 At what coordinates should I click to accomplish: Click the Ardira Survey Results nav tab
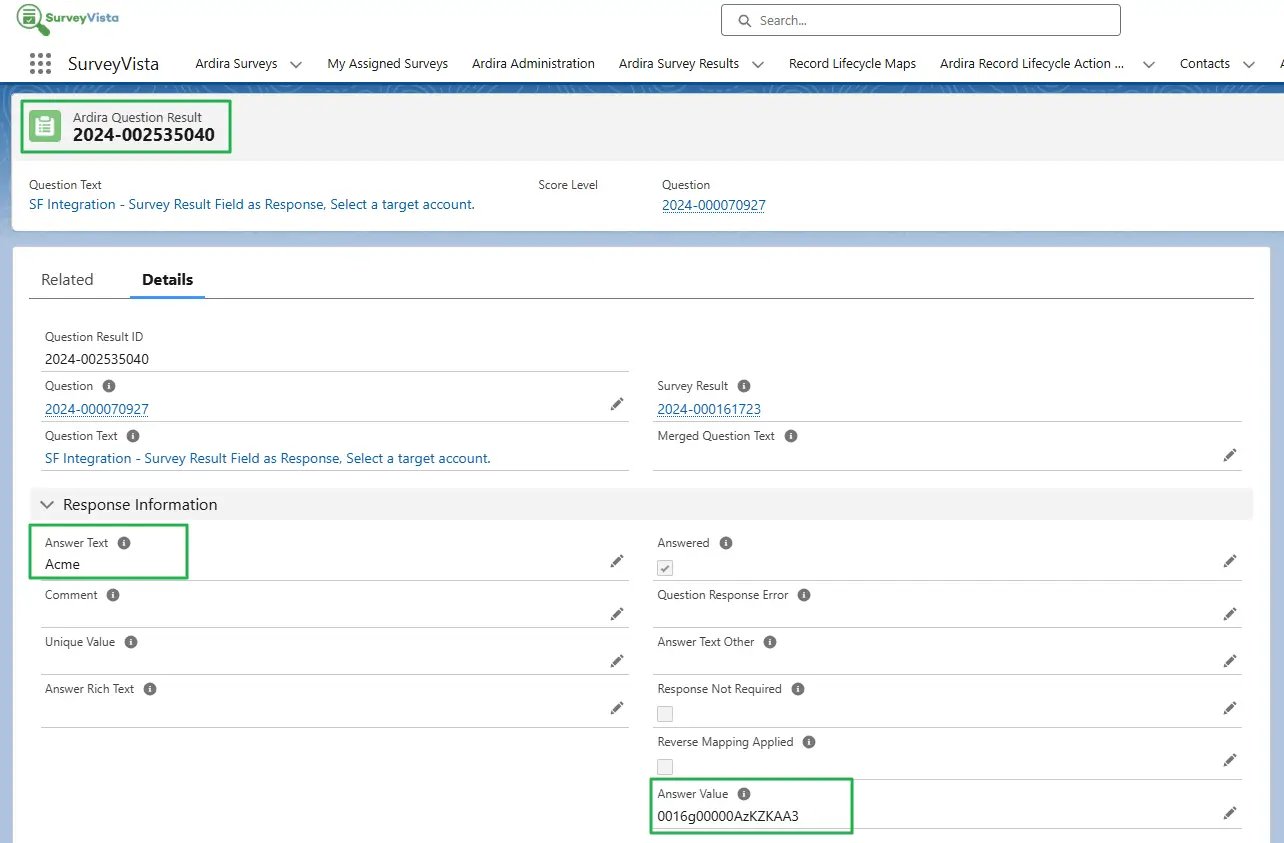tap(679, 63)
